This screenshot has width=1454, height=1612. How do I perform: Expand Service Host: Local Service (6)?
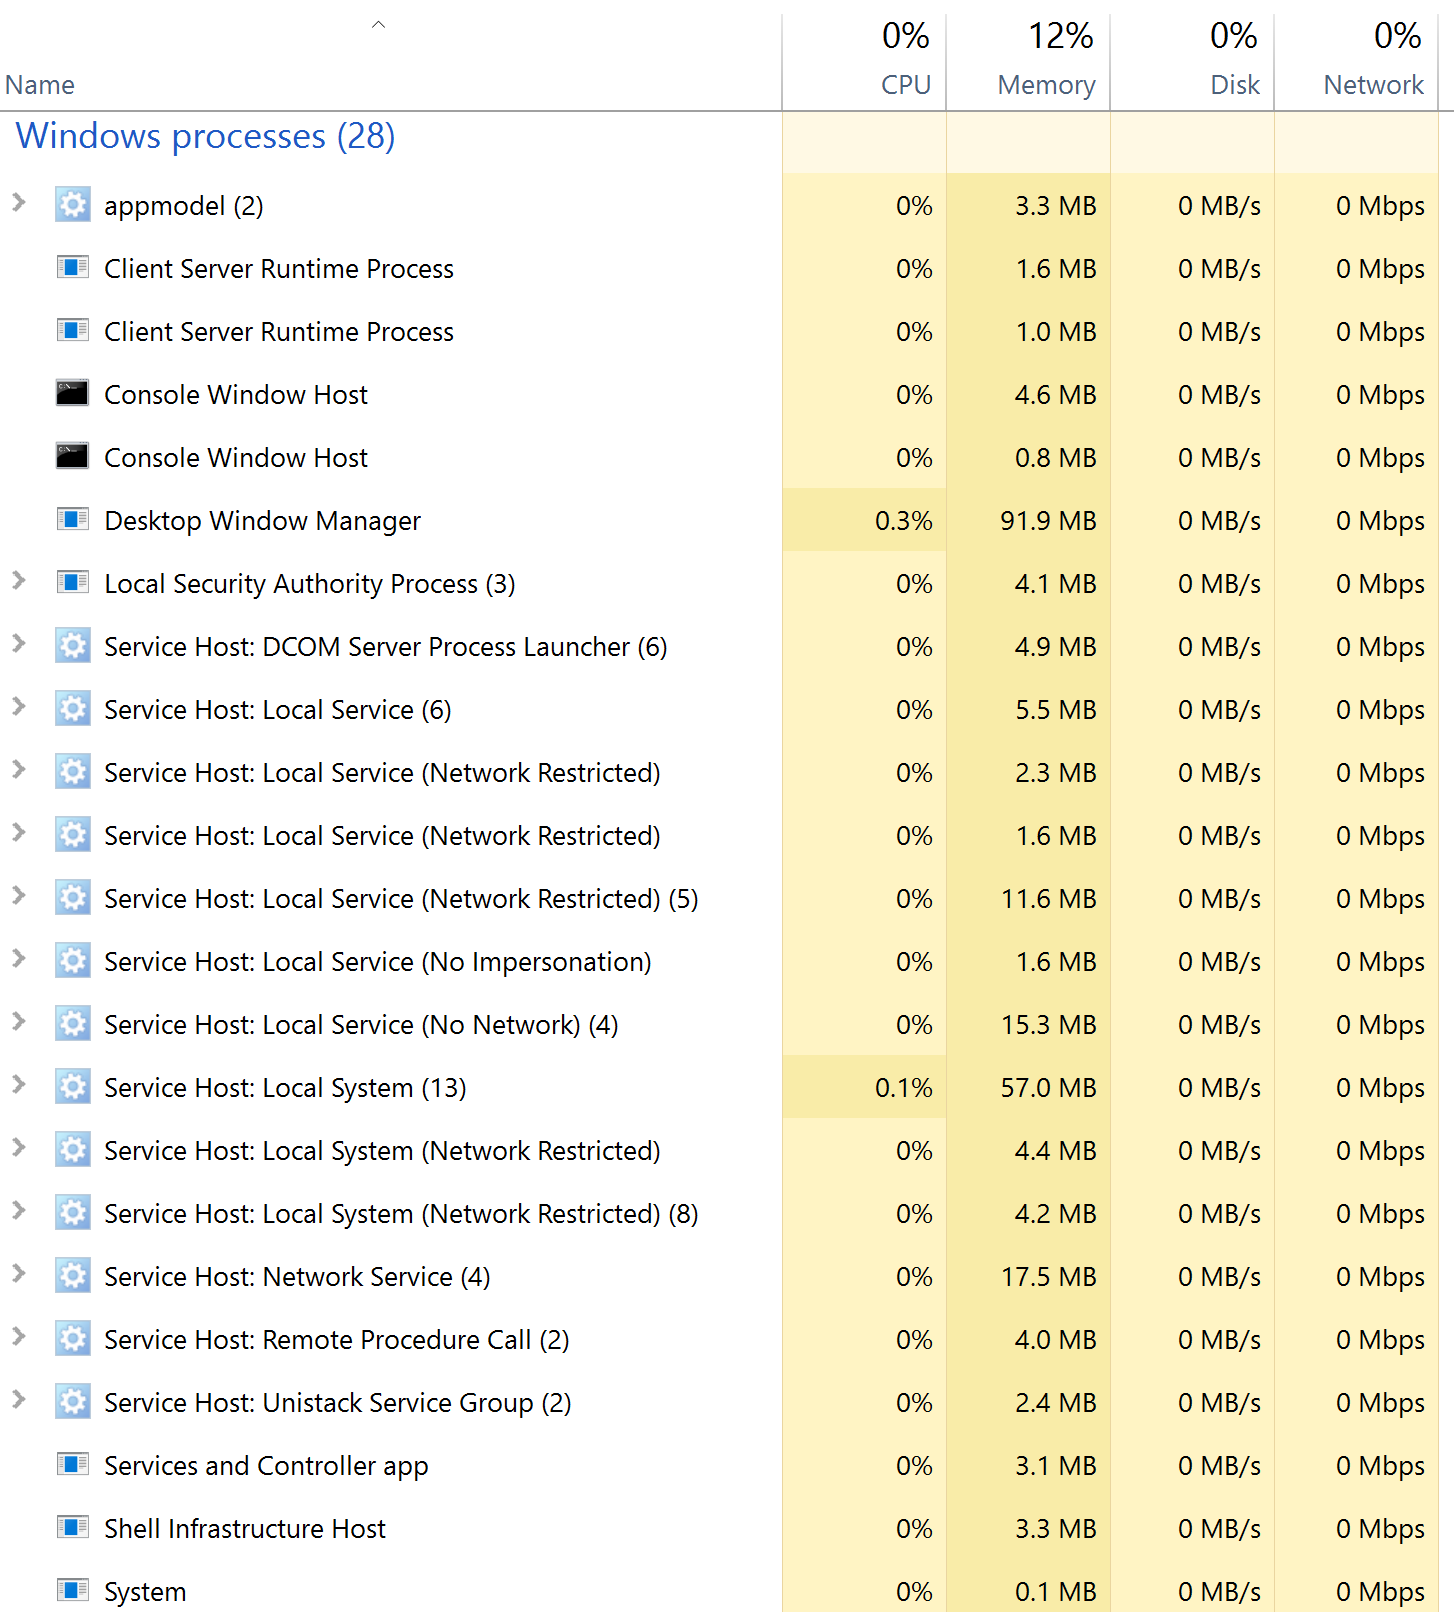pyautogui.click(x=19, y=707)
